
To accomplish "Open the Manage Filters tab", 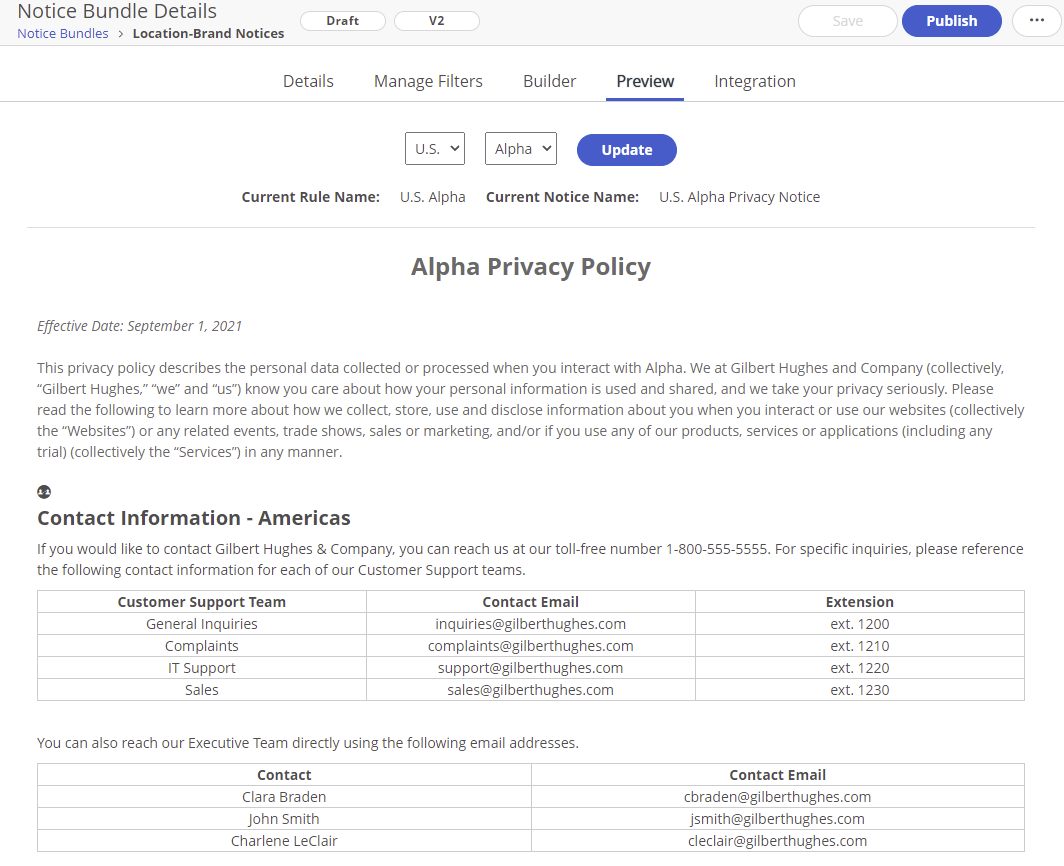I will coord(428,81).
